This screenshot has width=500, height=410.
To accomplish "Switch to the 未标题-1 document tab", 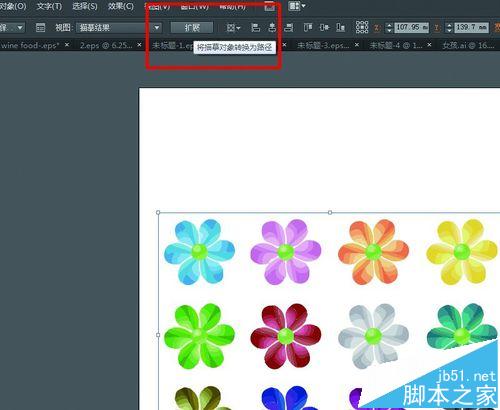I will coord(172,45).
